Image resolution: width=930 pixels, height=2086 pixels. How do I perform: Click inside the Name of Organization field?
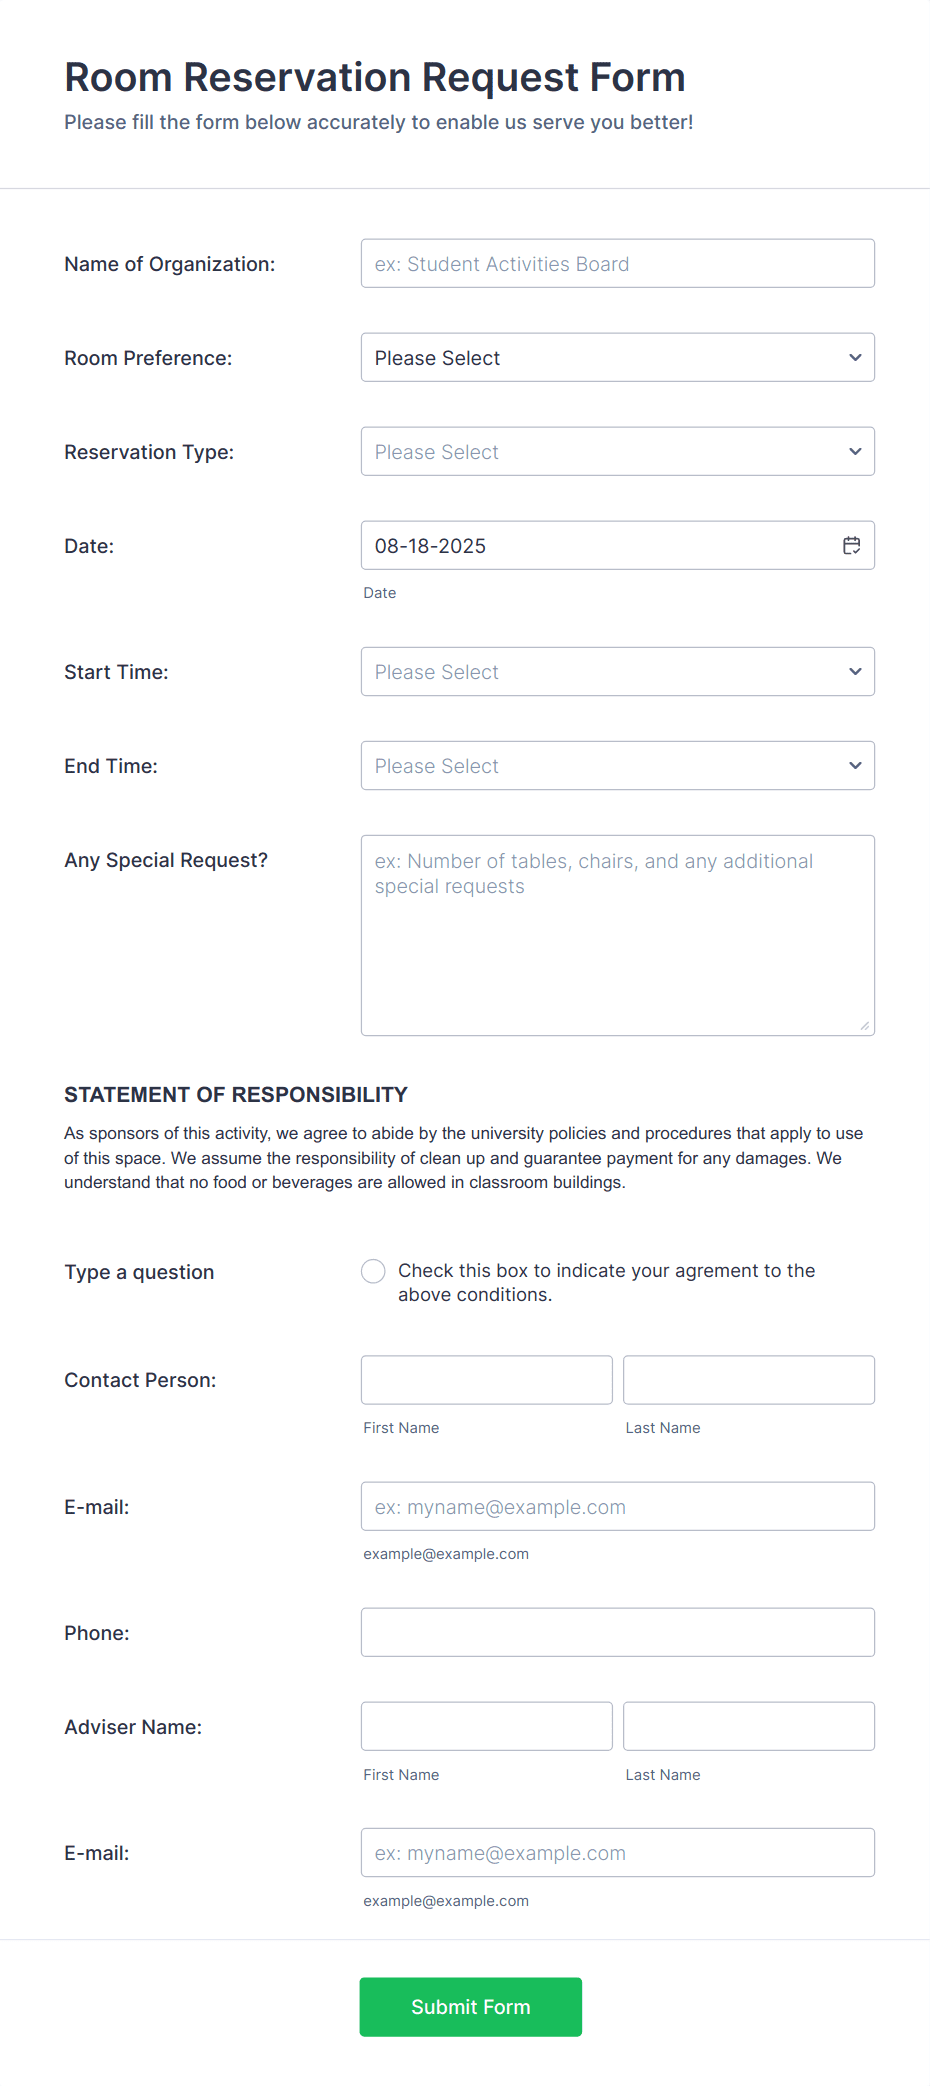click(617, 263)
